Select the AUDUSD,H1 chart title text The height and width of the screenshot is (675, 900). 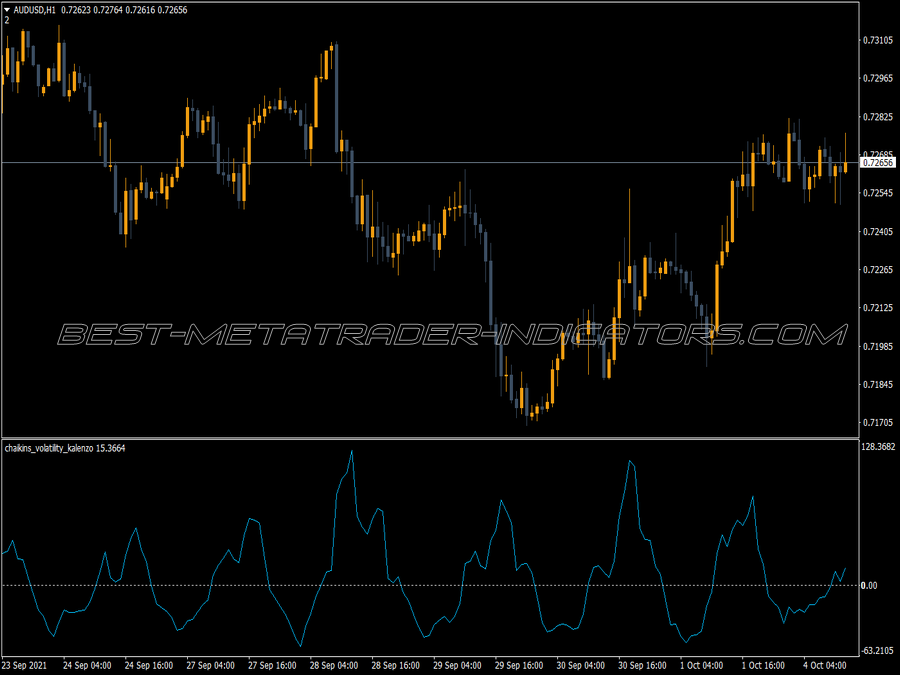pyautogui.click(x=34, y=10)
